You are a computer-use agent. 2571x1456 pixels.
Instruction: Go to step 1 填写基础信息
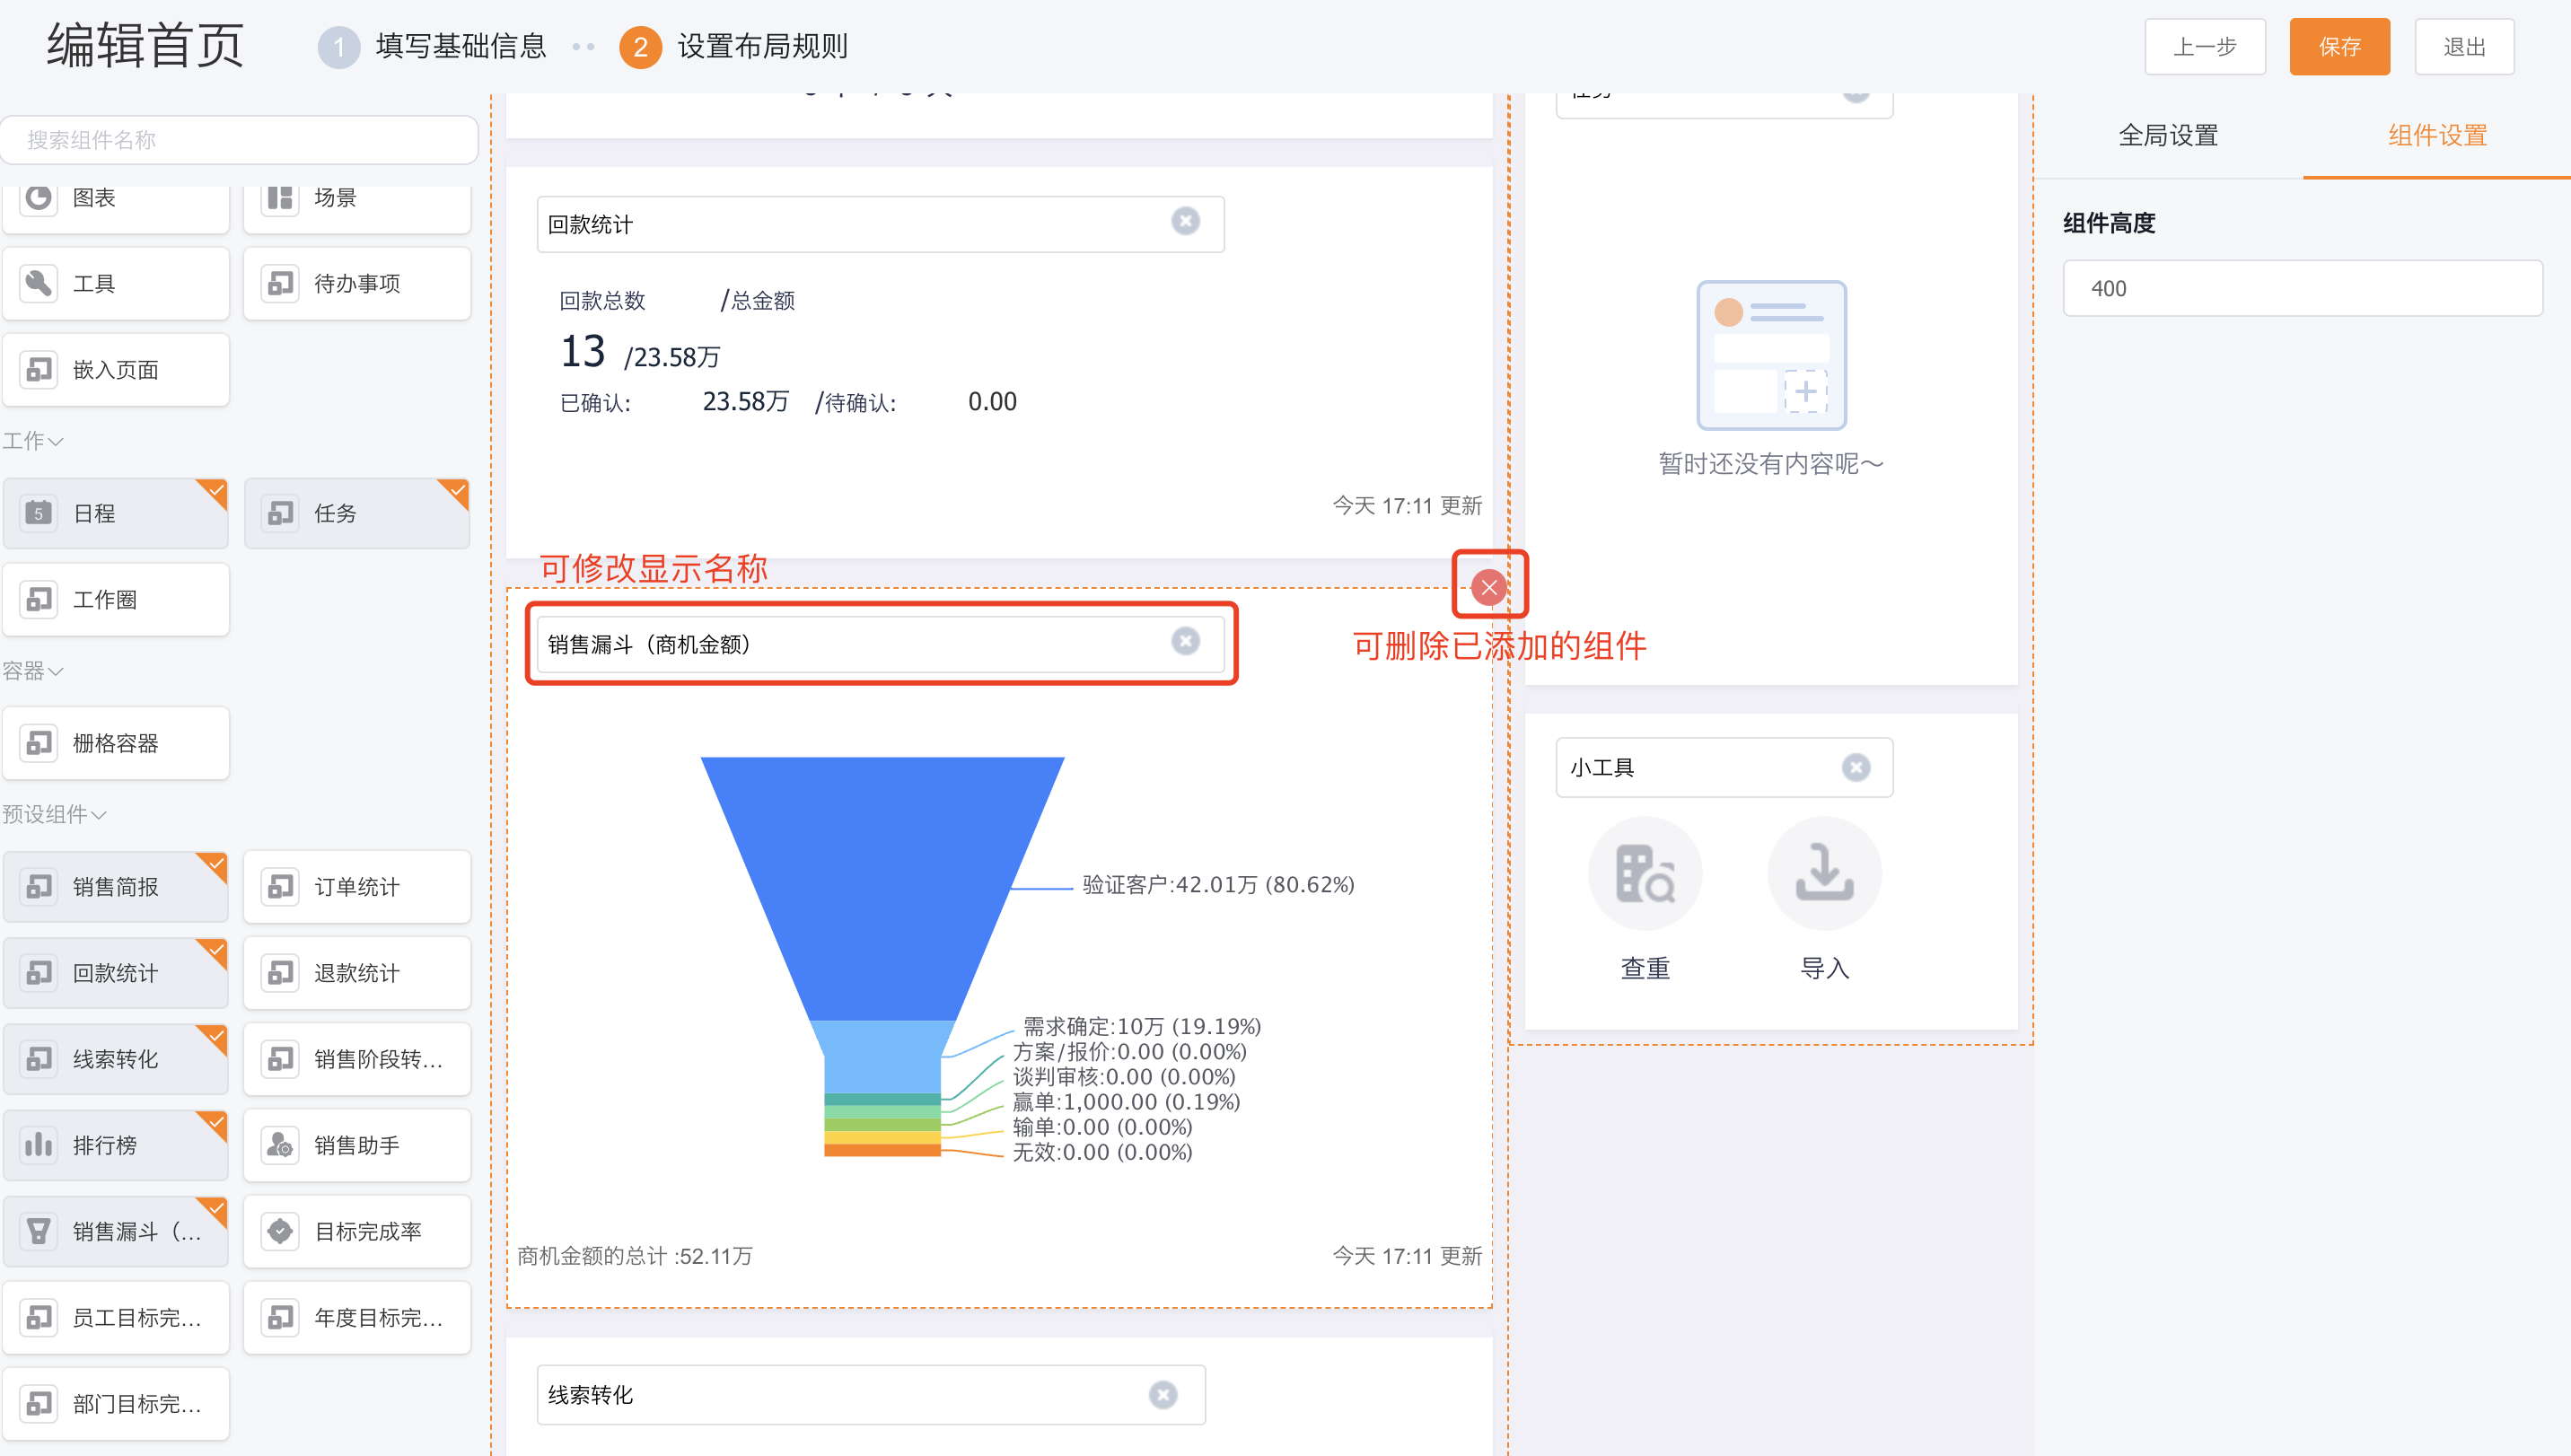pyautogui.click(x=432, y=47)
